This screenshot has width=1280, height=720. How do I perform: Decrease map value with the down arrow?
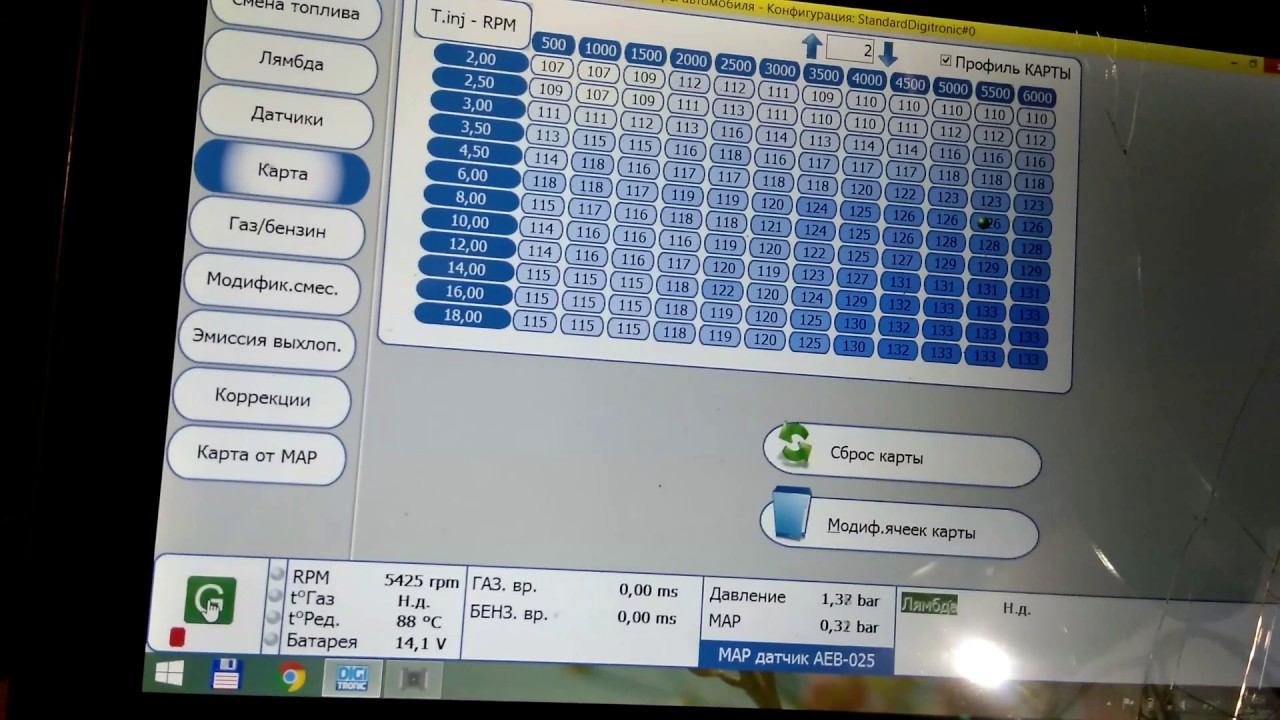887,53
